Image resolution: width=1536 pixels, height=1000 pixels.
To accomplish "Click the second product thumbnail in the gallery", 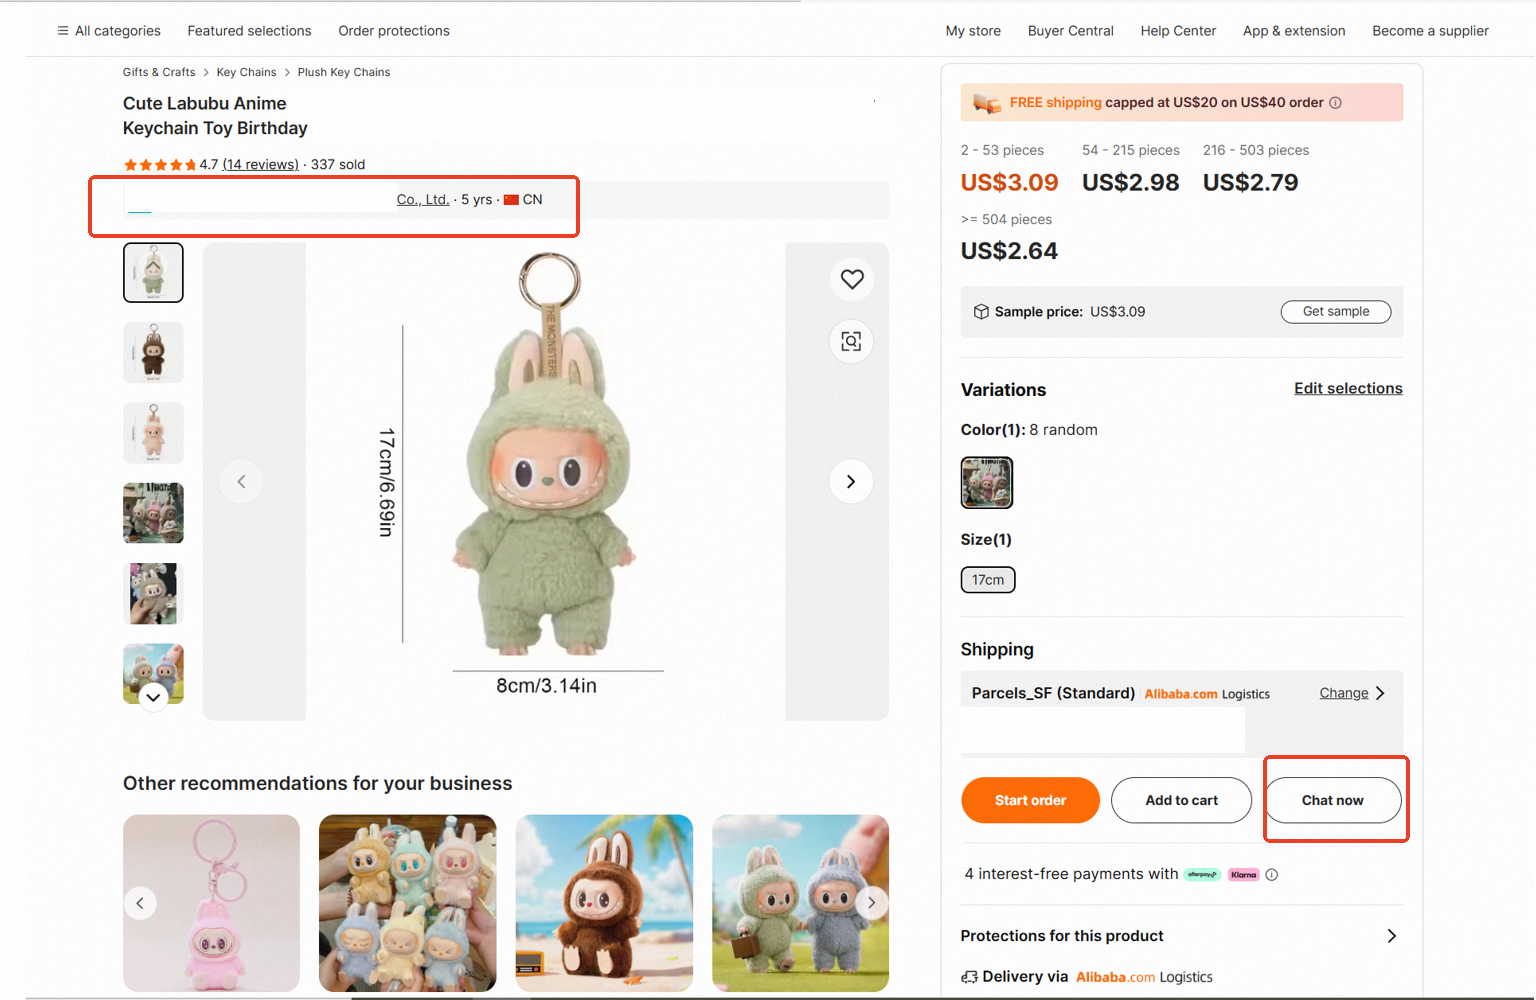I will click(153, 352).
